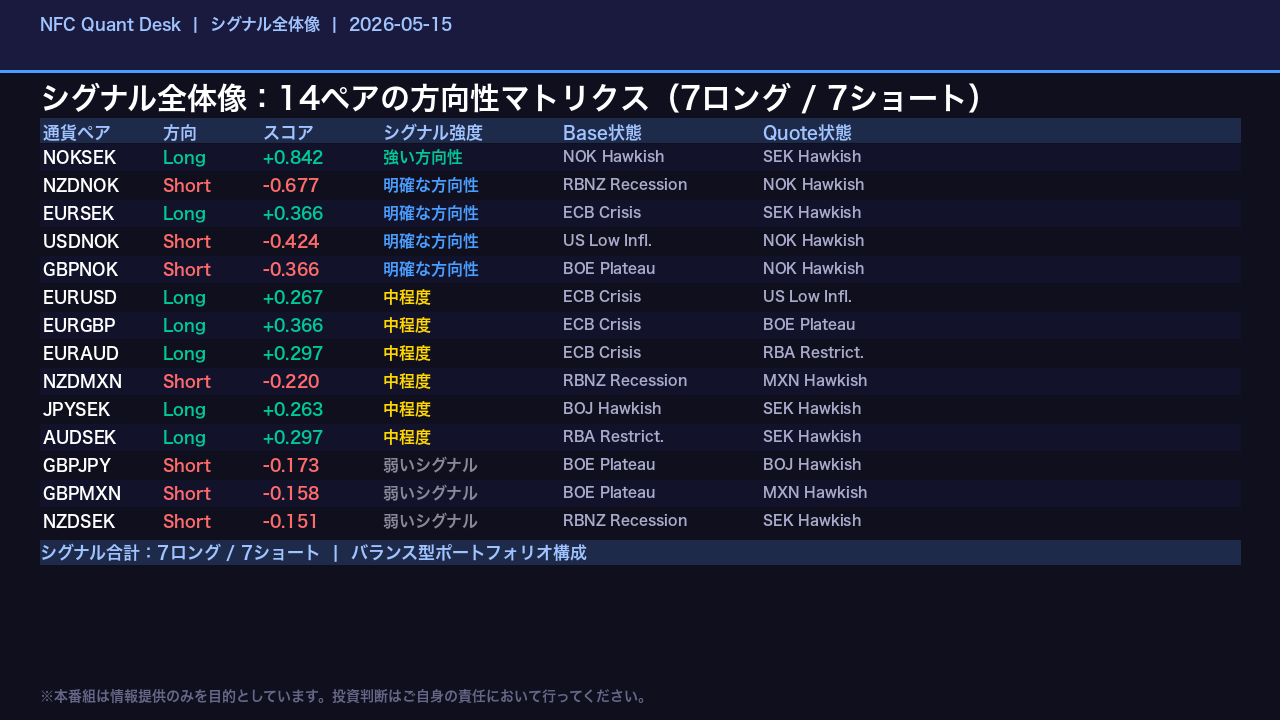Click the シグナル強度 column header
1280x720 pixels.
pos(432,132)
